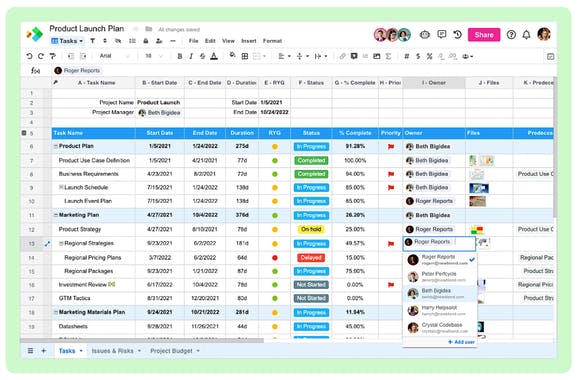Open the comments panel icon
Screen dimensions: 579x380
(x=442, y=35)
